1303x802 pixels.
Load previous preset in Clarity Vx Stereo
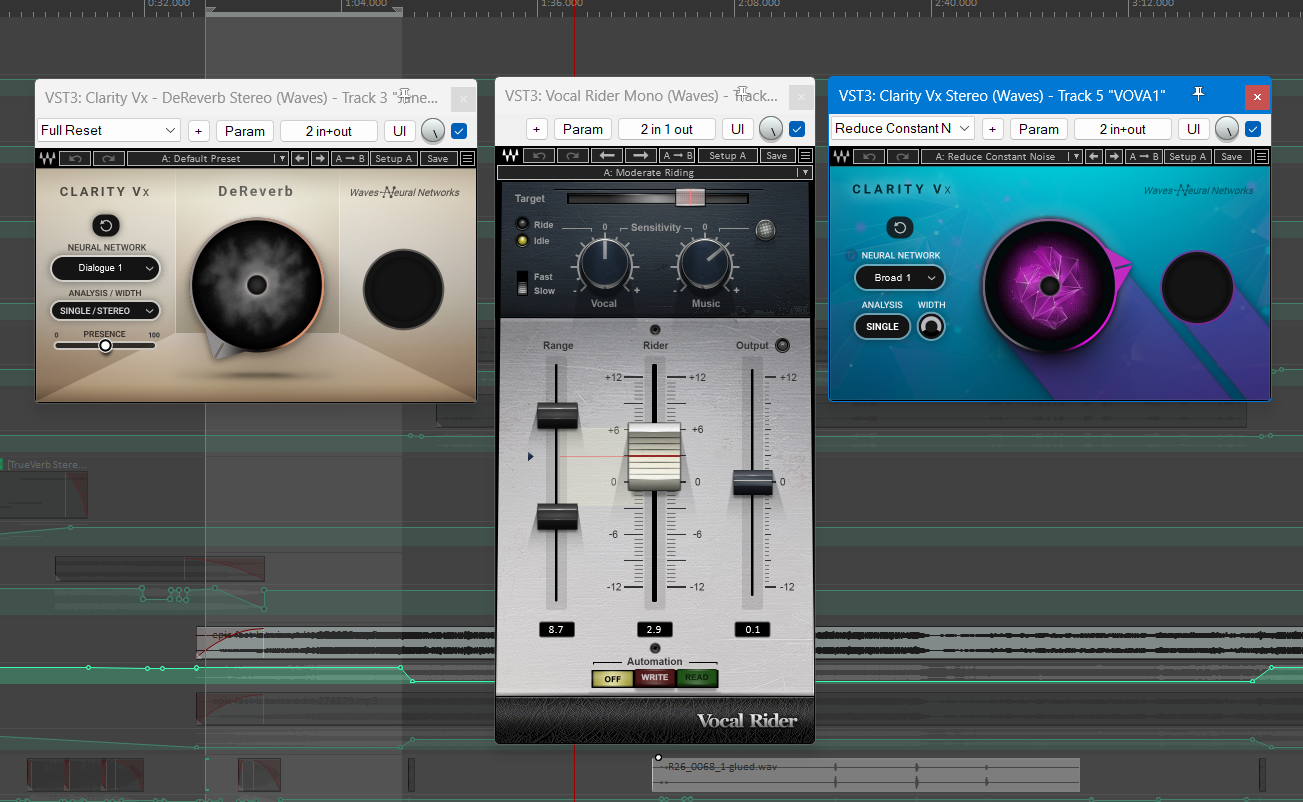1096,156
